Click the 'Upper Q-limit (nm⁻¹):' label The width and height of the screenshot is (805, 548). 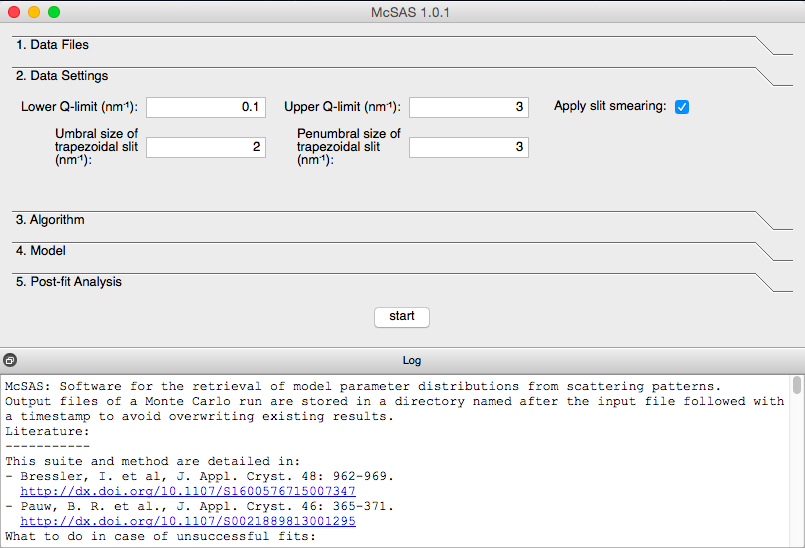point(342,107)
